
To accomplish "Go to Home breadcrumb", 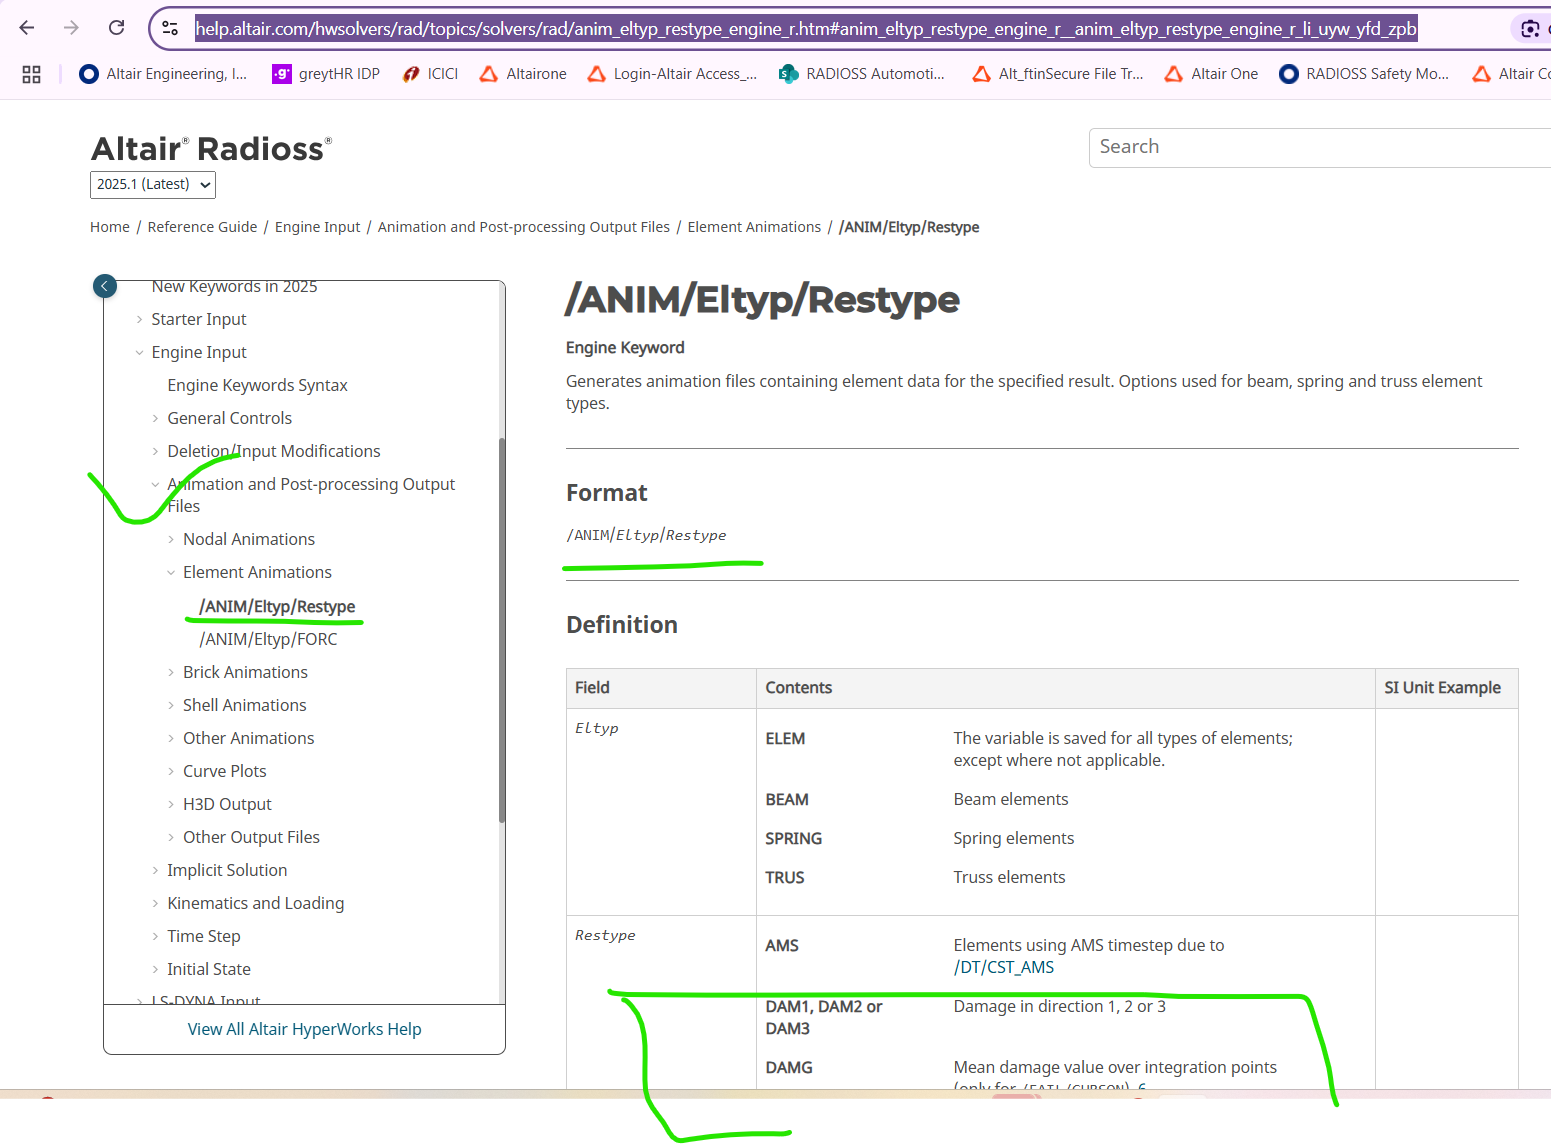I will (110, 227).
